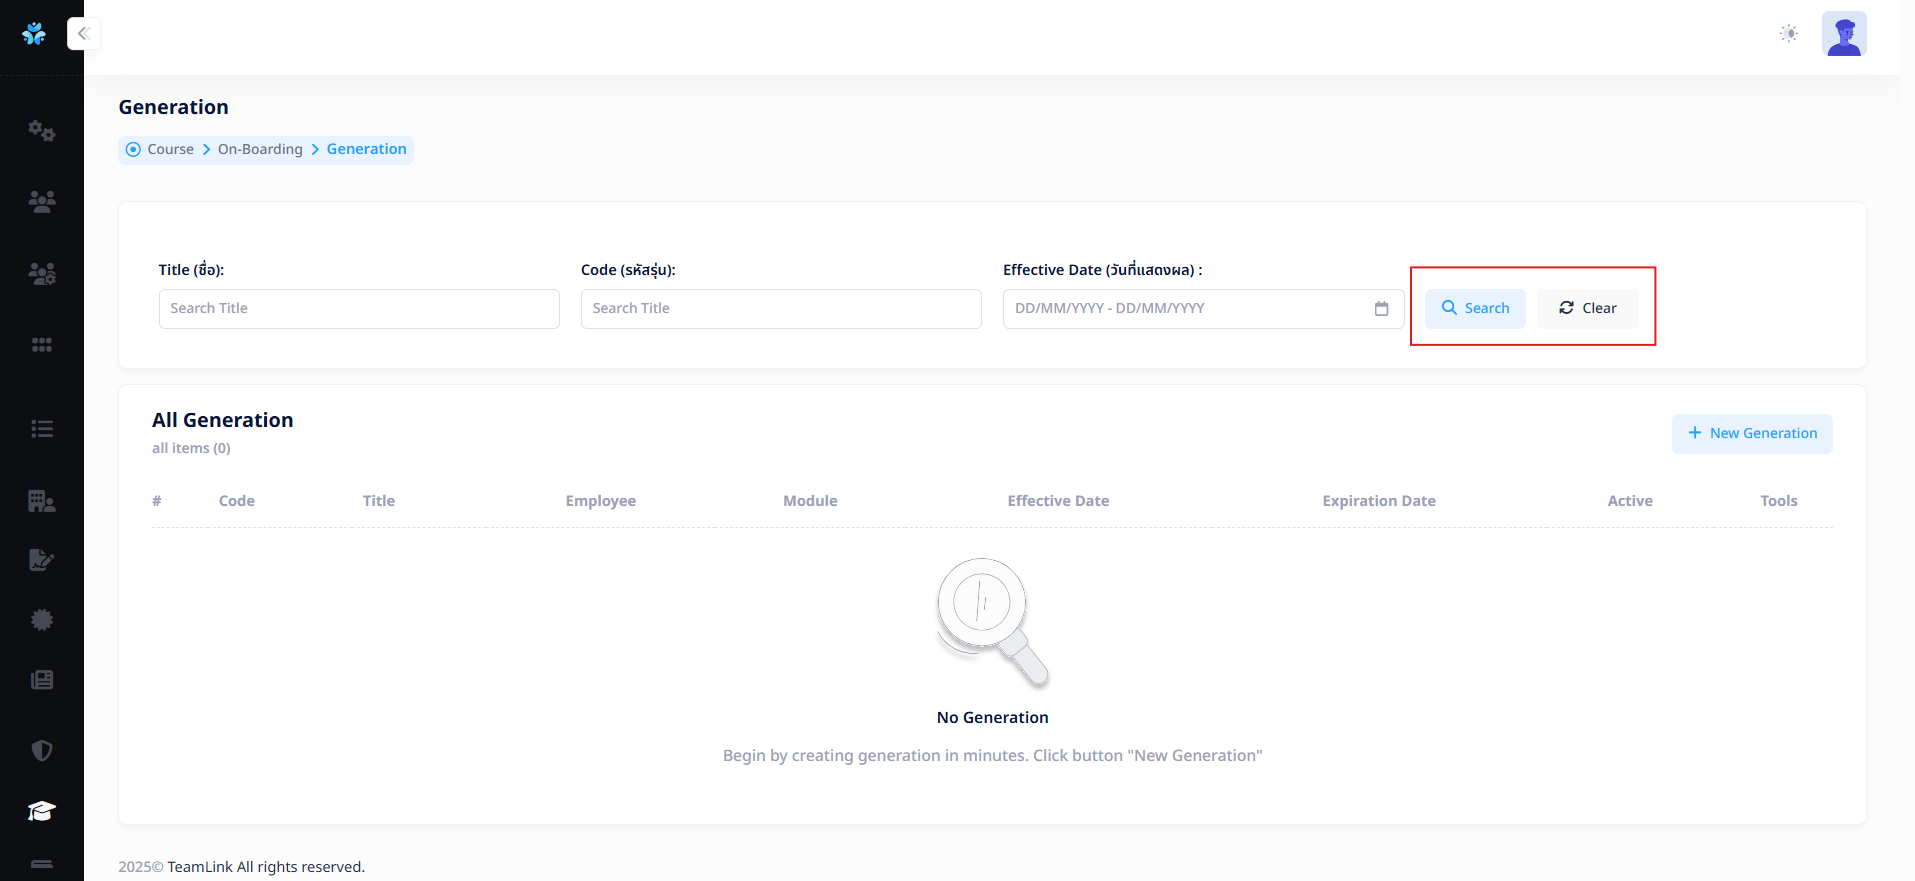Open the certificate badge sidebar icon

coord(41,620)
